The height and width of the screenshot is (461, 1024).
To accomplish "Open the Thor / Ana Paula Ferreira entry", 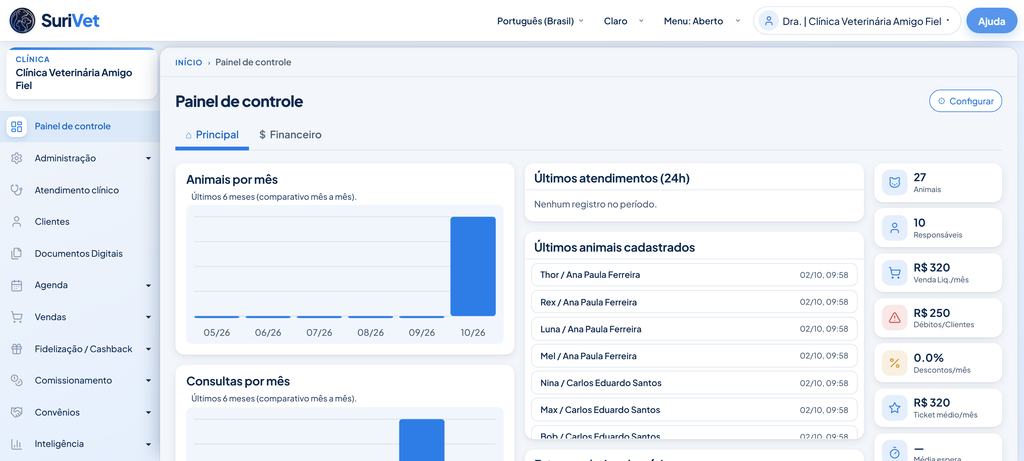I will [694, 275].
